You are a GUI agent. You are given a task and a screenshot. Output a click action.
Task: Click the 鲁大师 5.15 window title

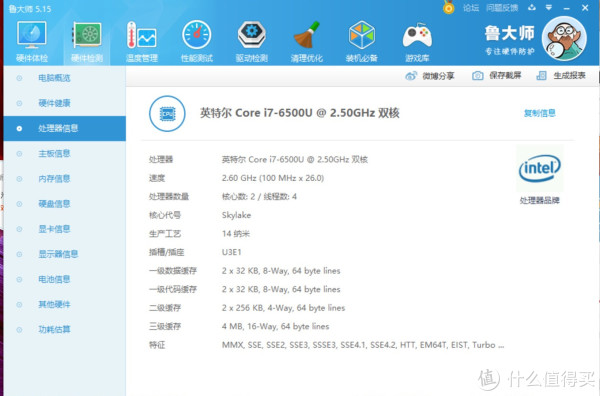click(30, 8)
